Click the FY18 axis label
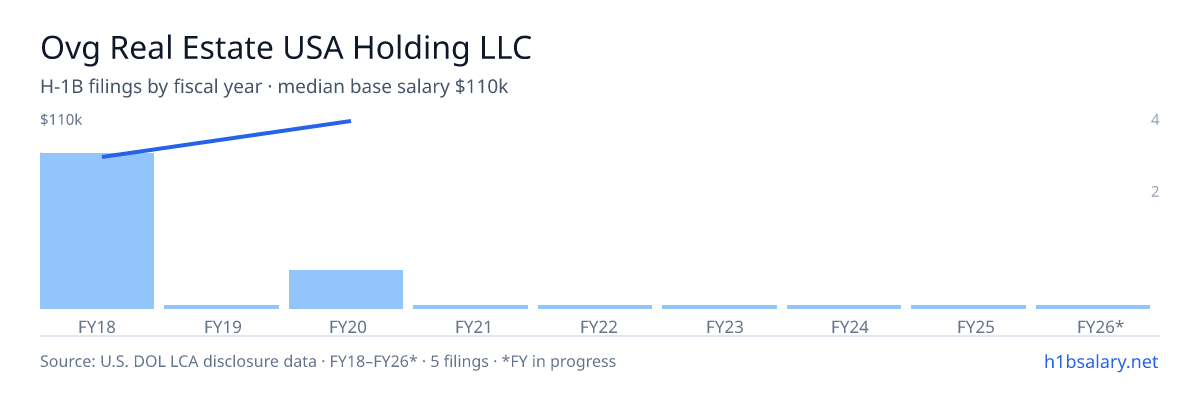The image size is (1200, 400). pos(97,326)
